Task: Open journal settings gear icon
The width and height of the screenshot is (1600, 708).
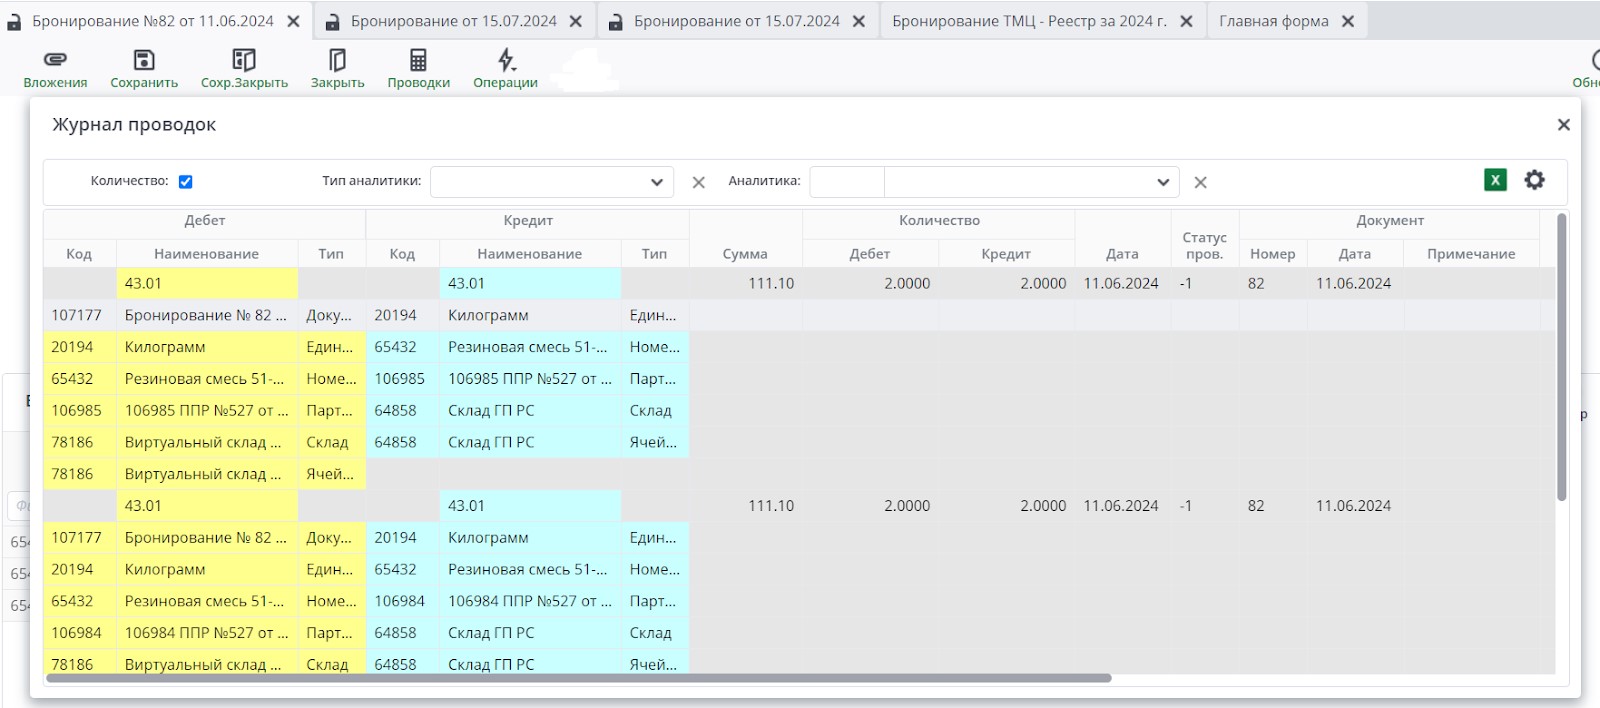Action: 1534,180
